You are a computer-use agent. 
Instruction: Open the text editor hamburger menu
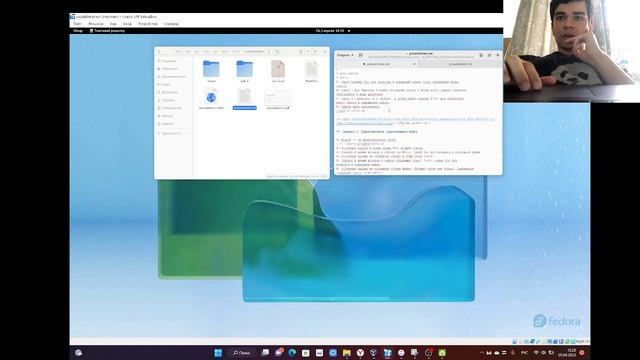point(489,55)
